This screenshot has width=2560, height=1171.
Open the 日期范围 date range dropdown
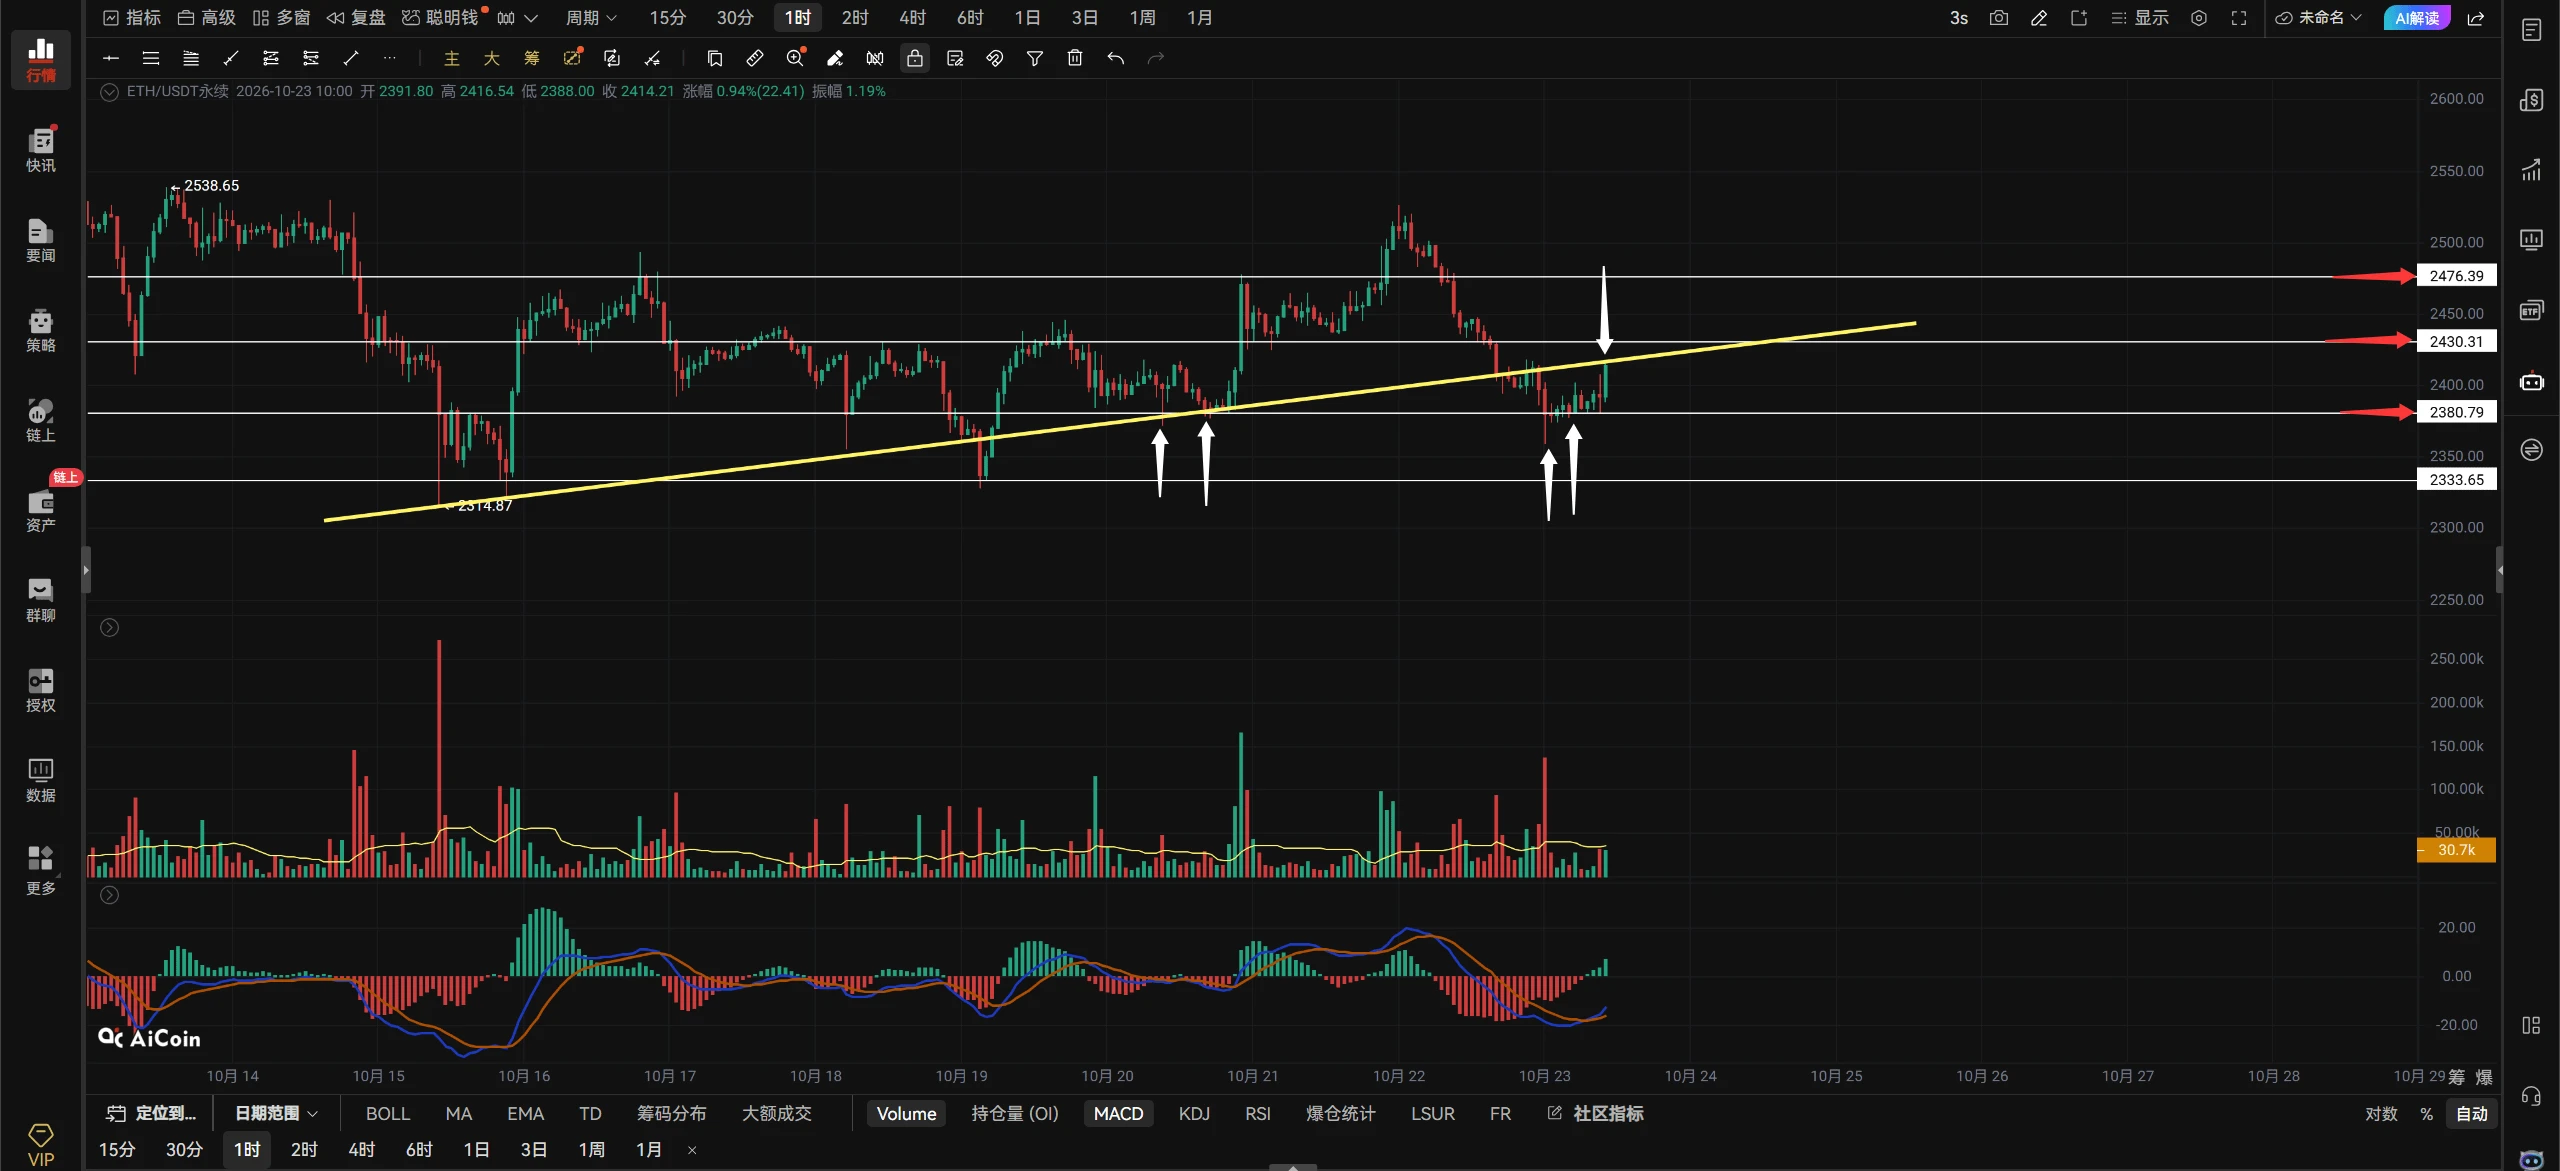276,1113
